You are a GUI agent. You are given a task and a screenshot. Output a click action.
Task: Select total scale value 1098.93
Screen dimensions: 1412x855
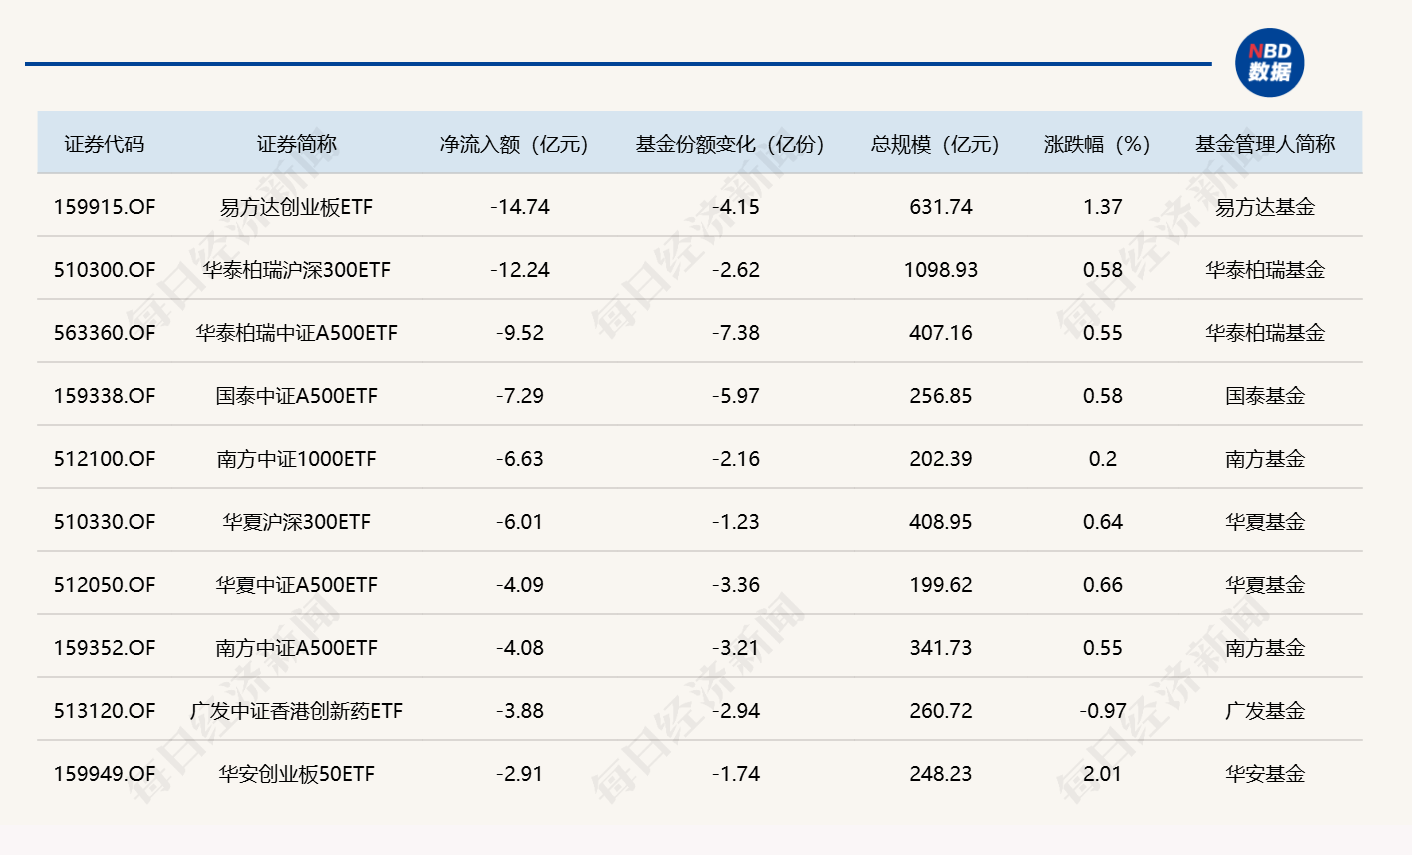click(x=941, y=270)
